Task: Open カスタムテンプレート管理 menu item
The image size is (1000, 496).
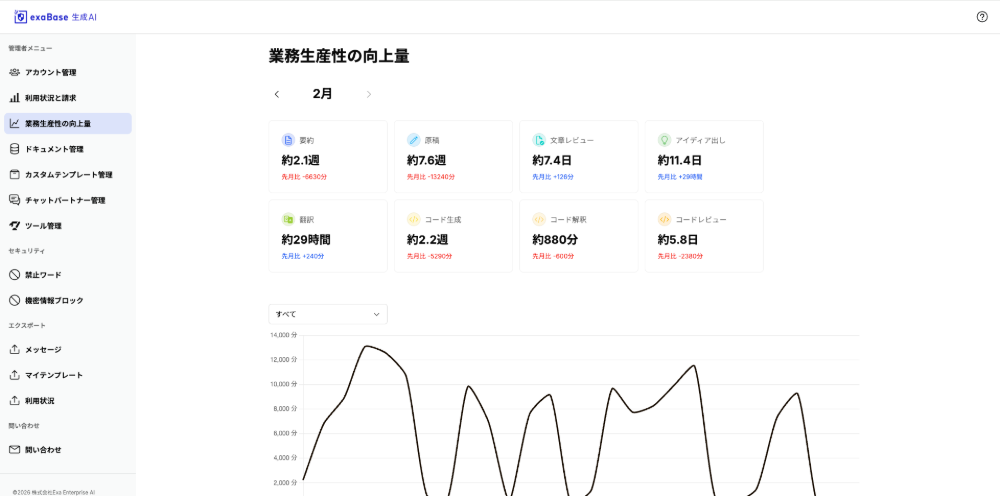Action: tap(68, 175)
